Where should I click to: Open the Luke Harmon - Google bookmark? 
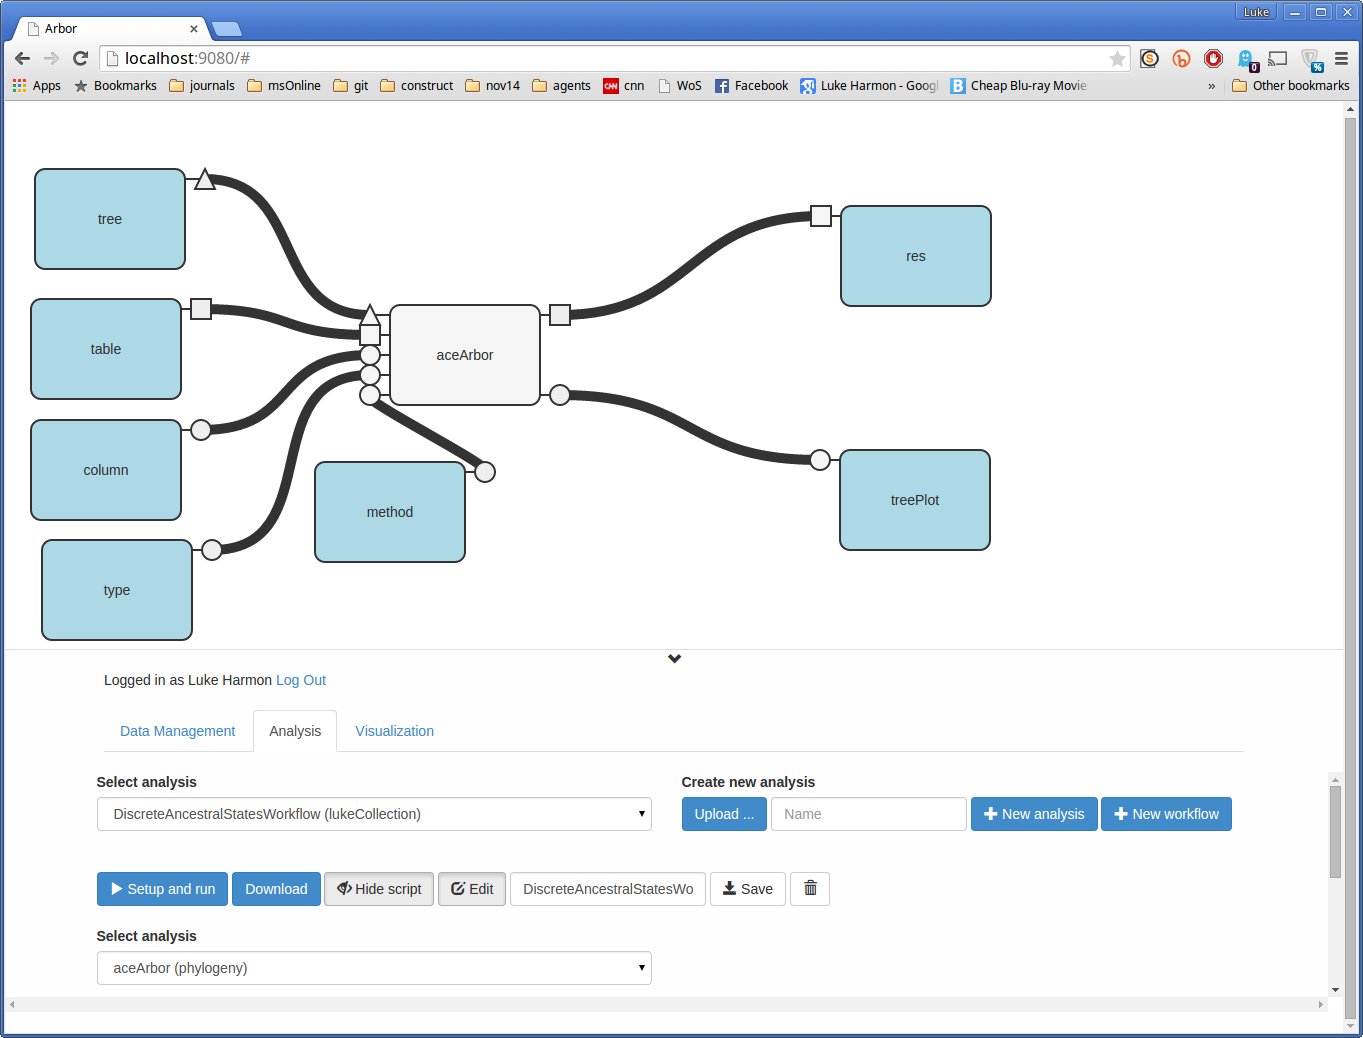click(x=869, y=86)
